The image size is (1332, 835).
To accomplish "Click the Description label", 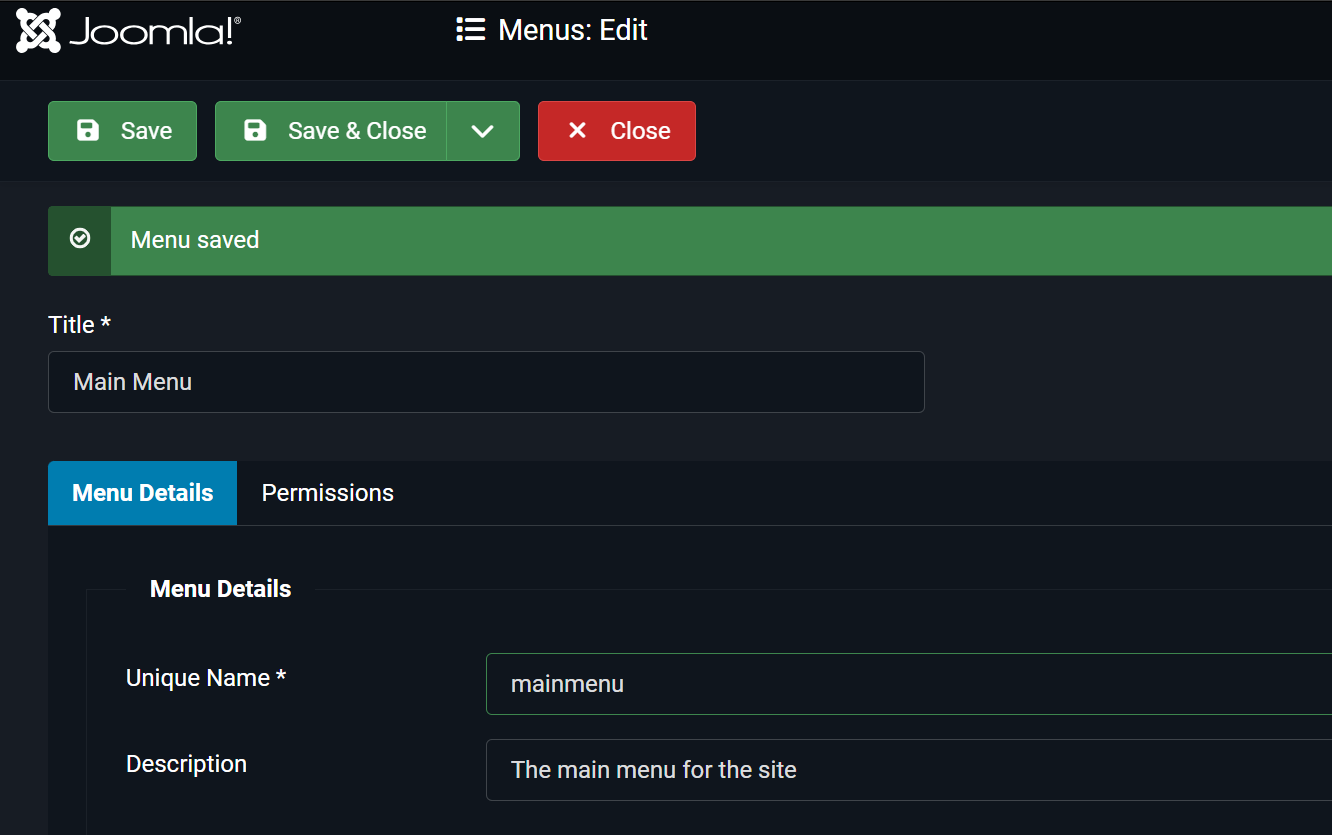I will [186, 764].
